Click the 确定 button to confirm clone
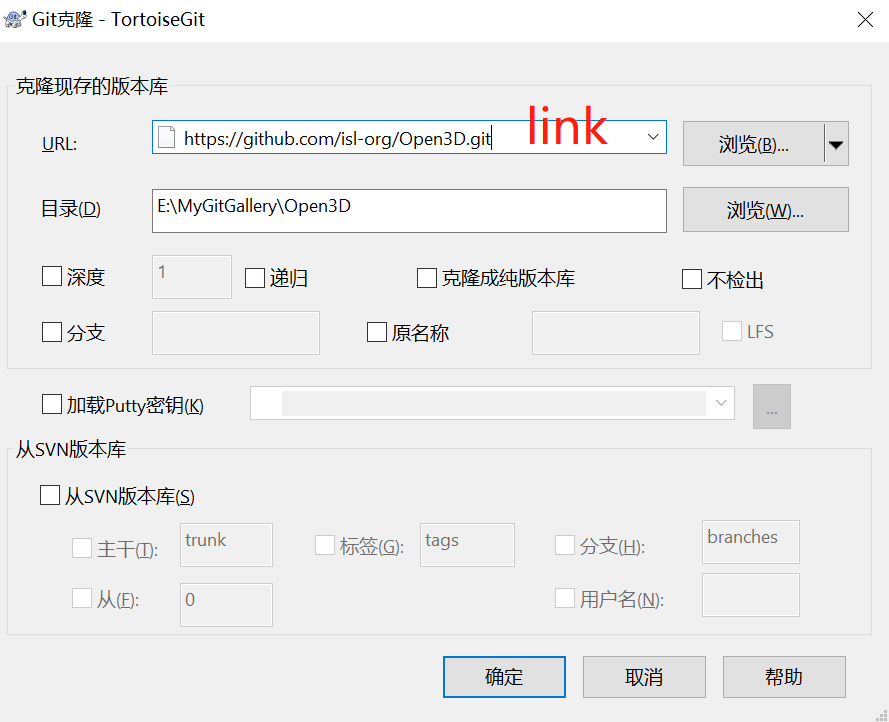The width and height of the screenshot is (889, 722). 504,677
